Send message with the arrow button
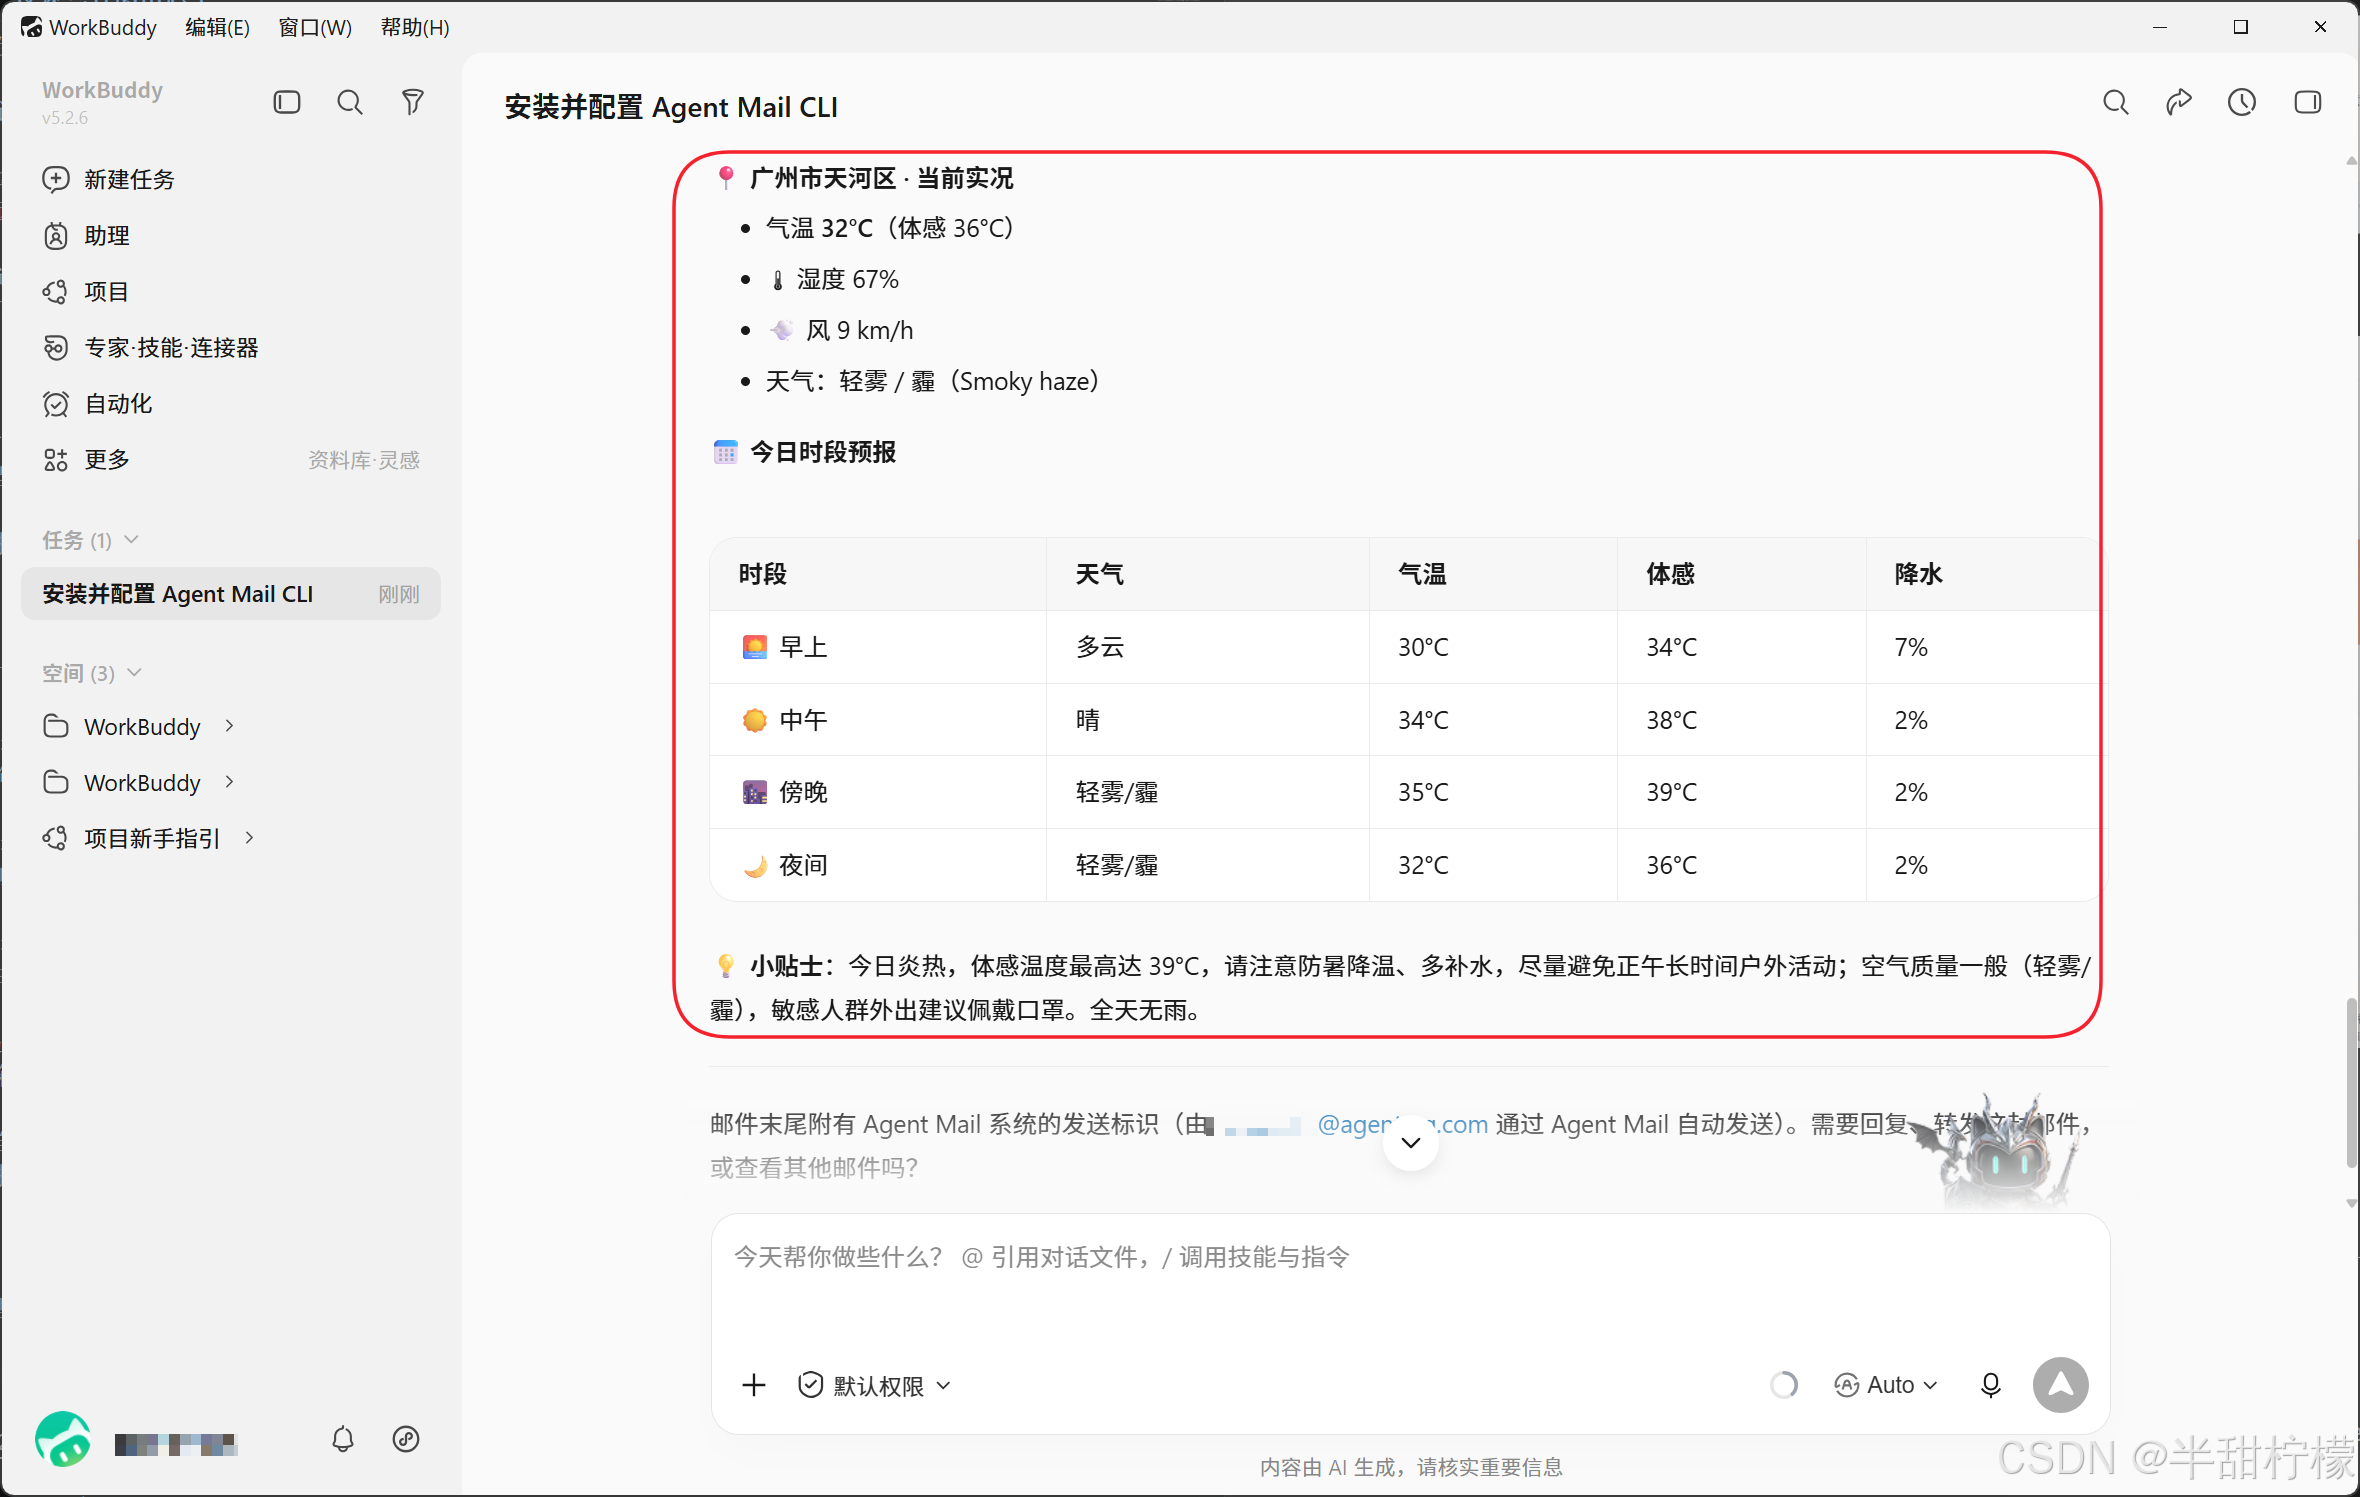Viewport: 2360px width, 1497px height. 2061,1385
